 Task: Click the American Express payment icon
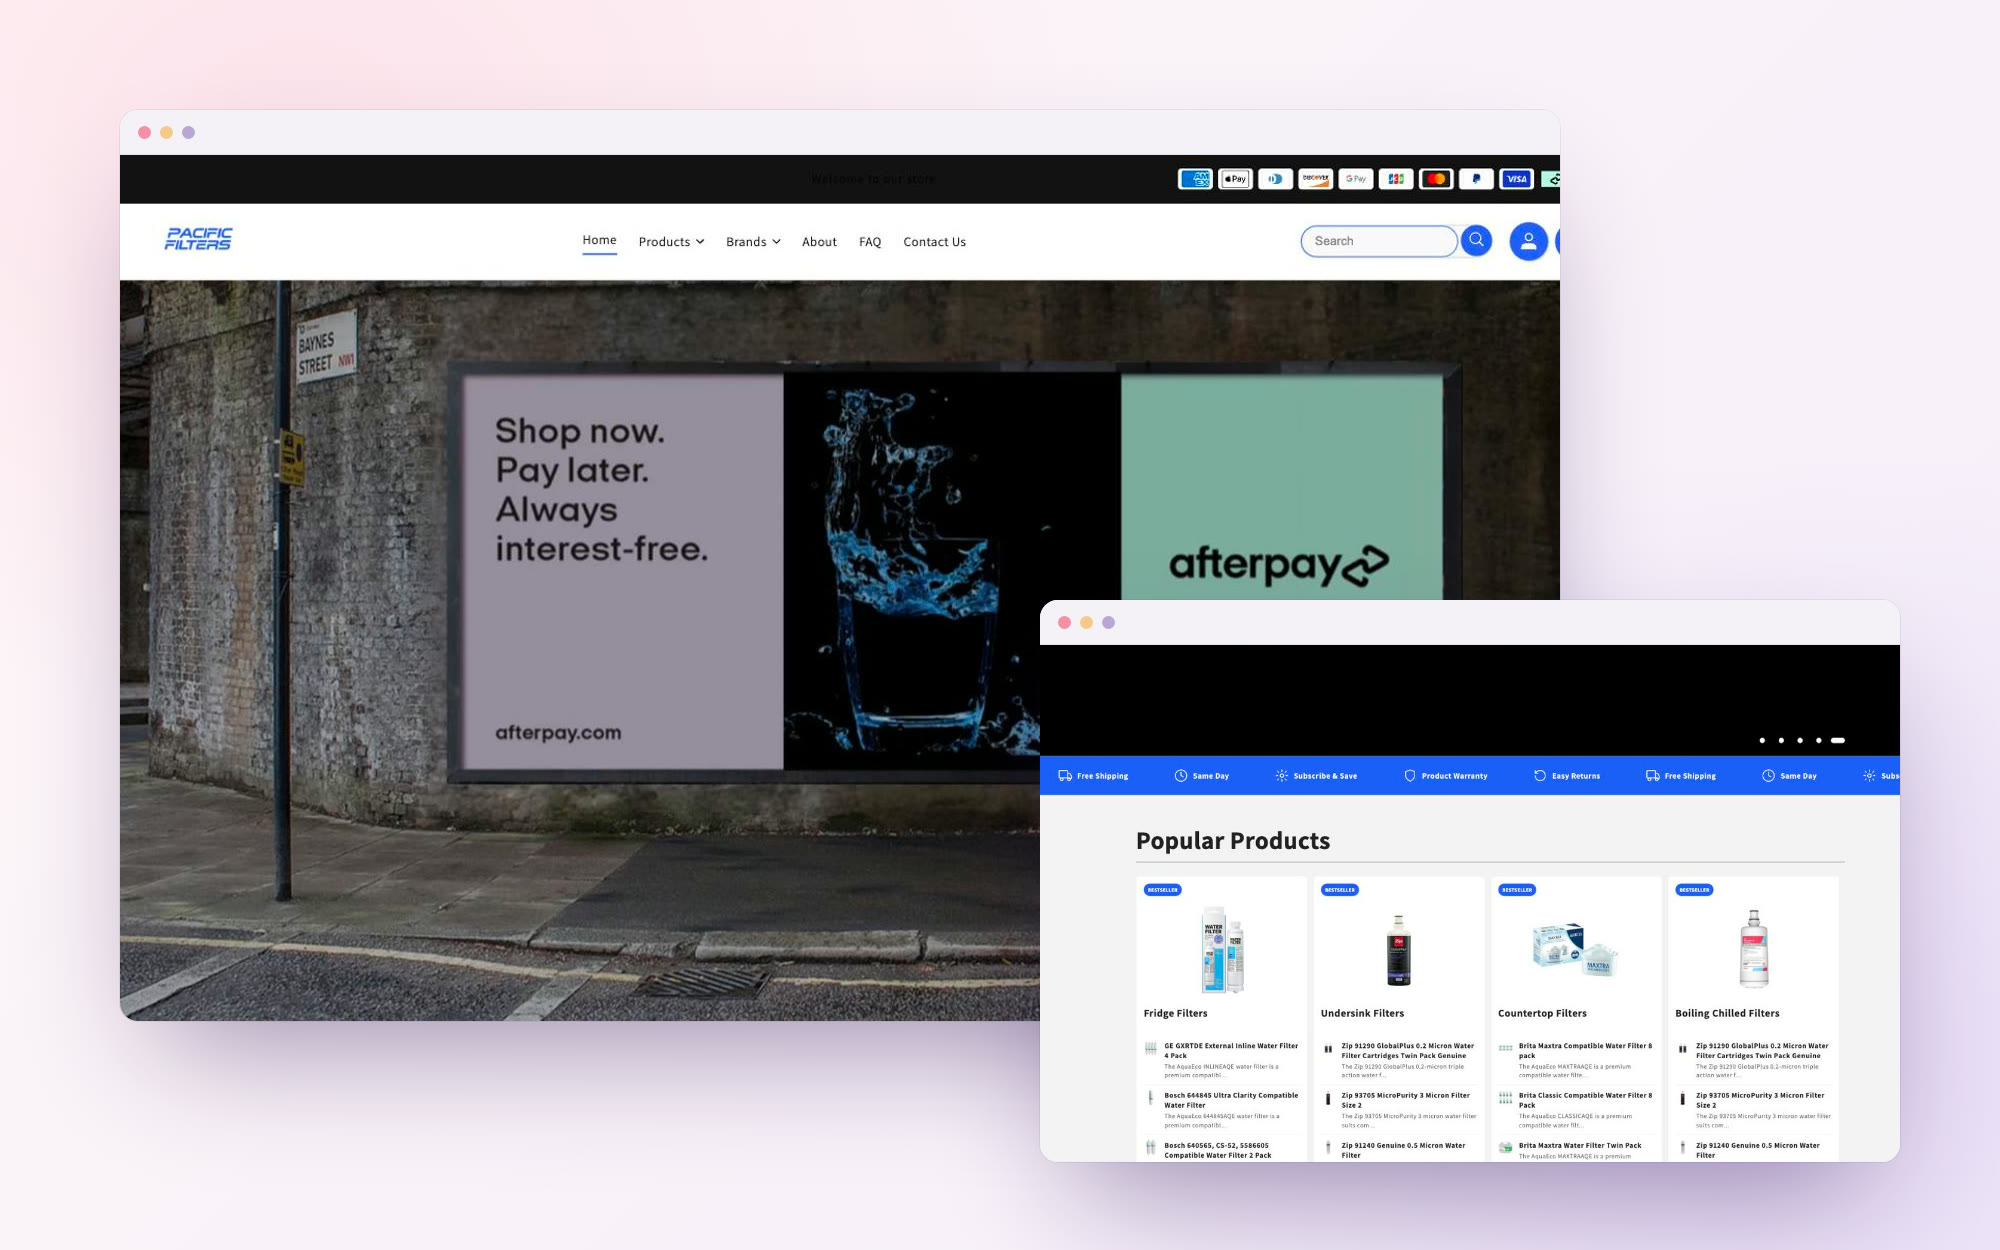(x=1195, y=179)
